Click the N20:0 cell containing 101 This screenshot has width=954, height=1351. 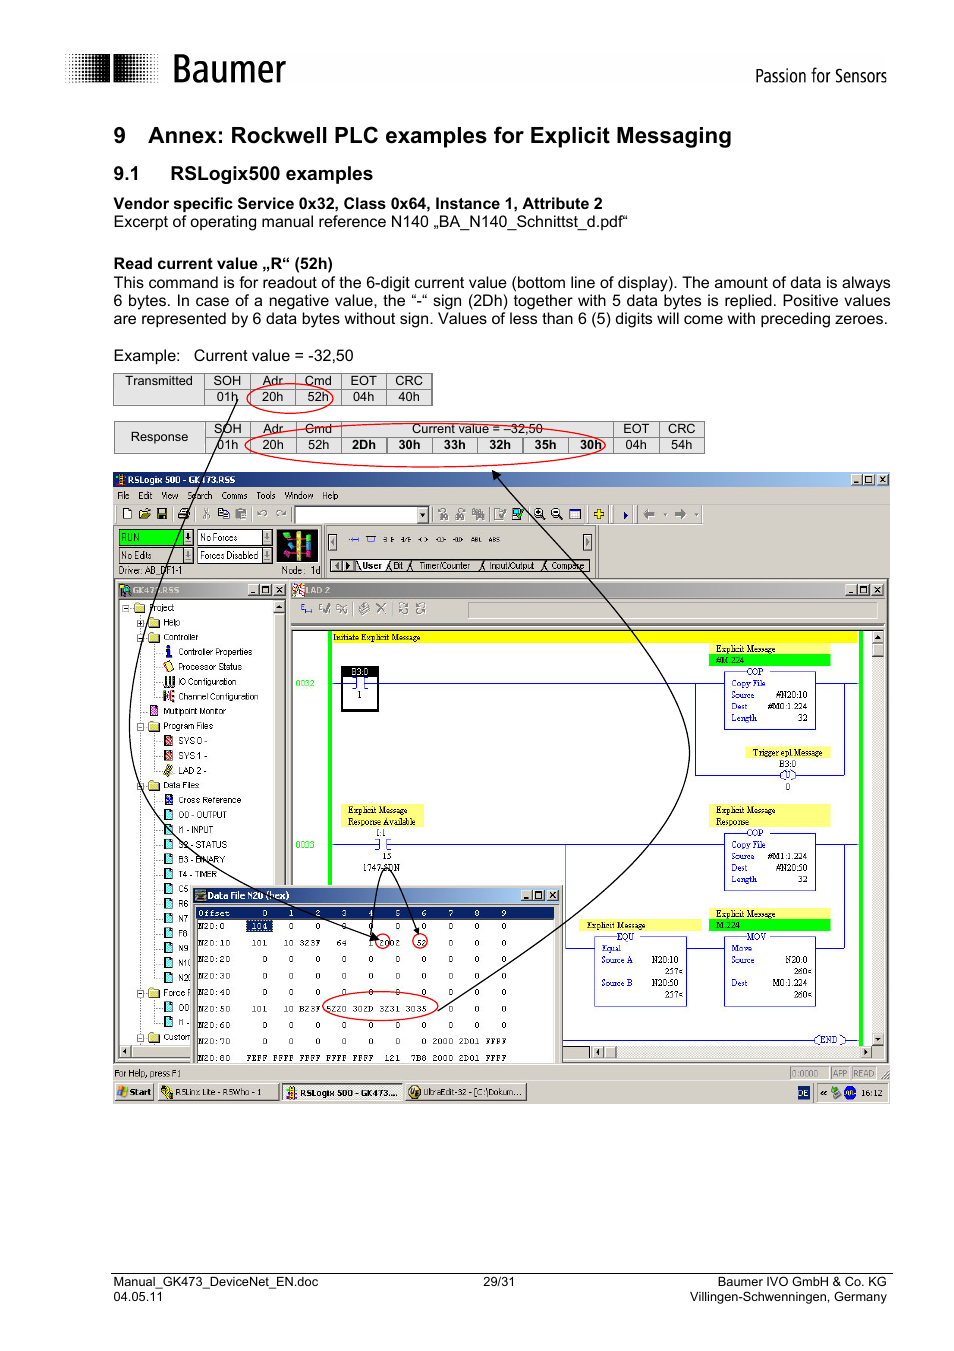[260, 926]
